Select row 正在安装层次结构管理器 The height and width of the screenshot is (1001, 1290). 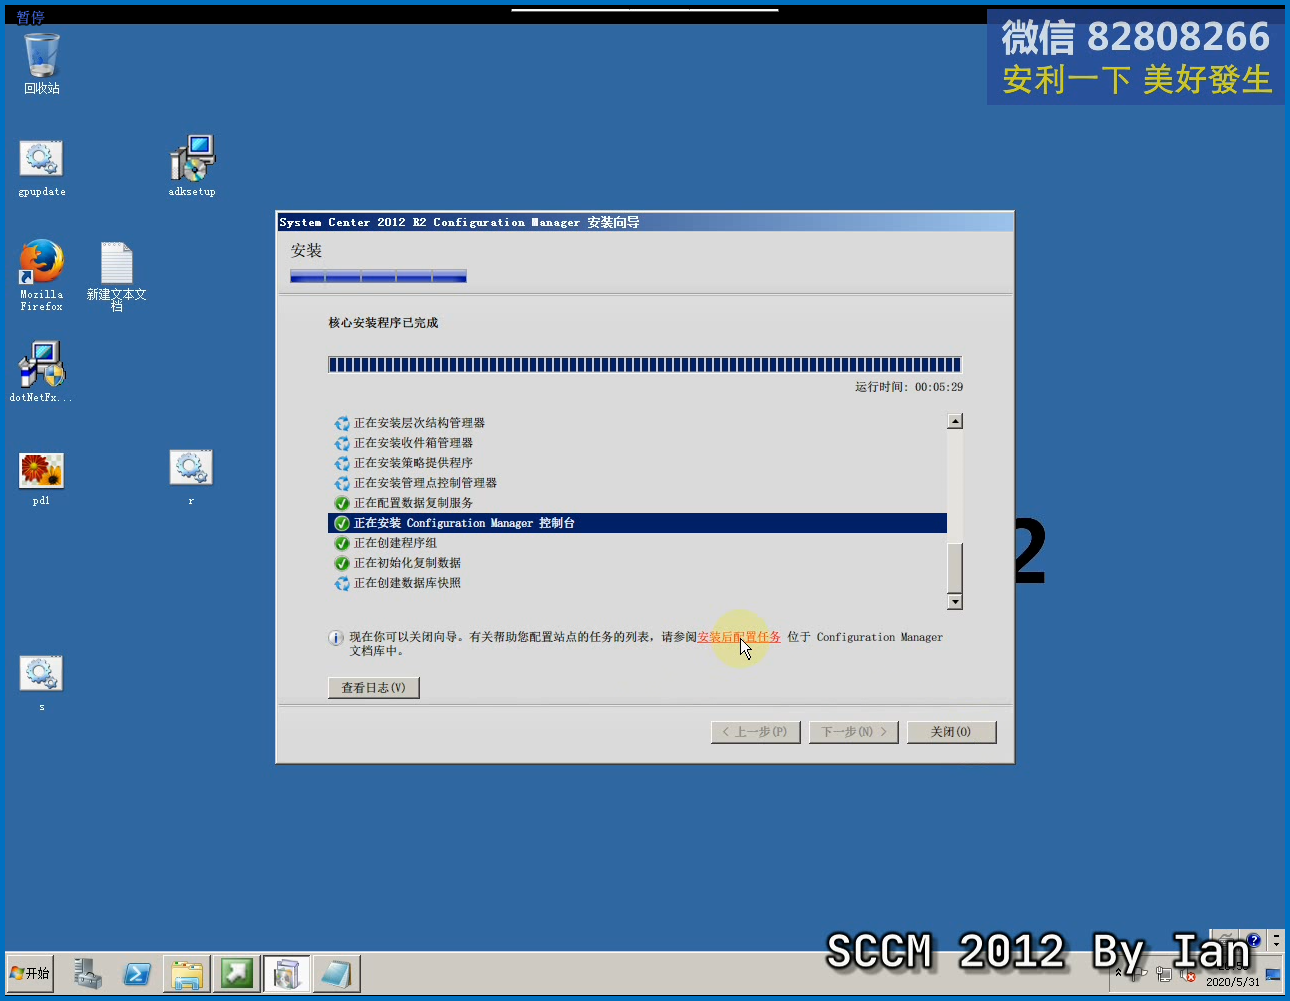coord(637,423)
